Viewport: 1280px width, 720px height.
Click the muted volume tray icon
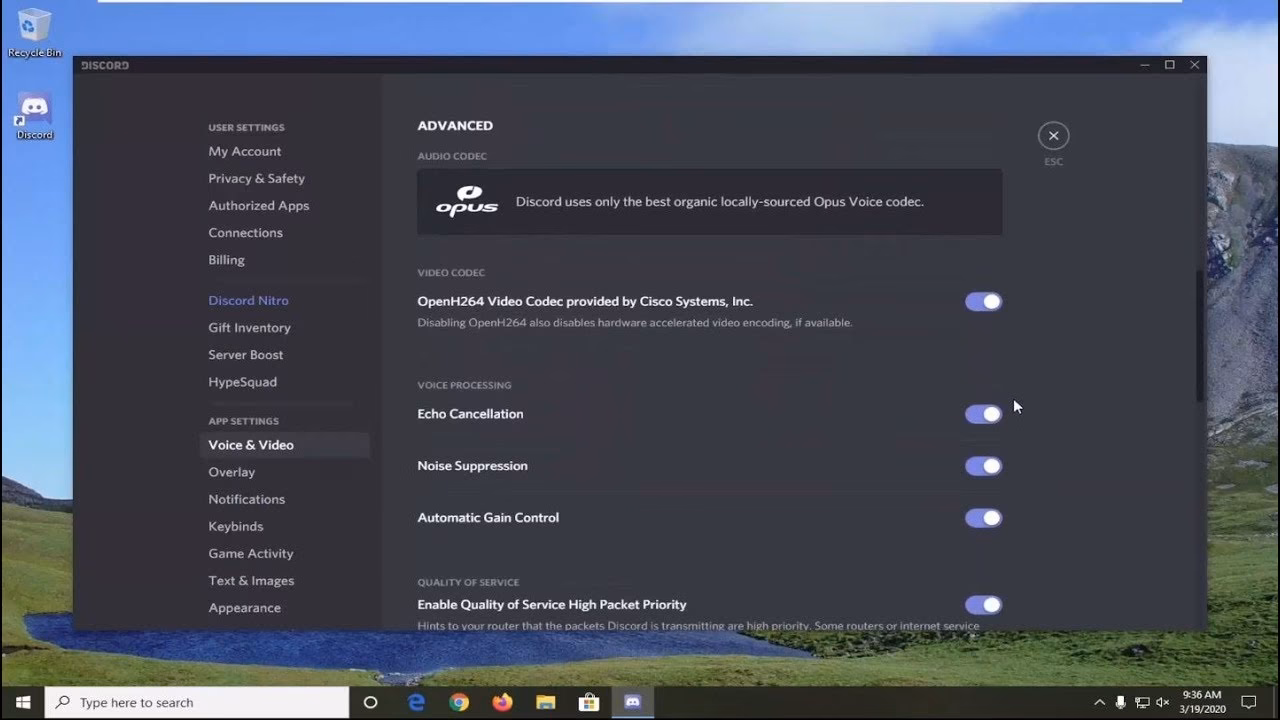click(x=1163, y=702)
